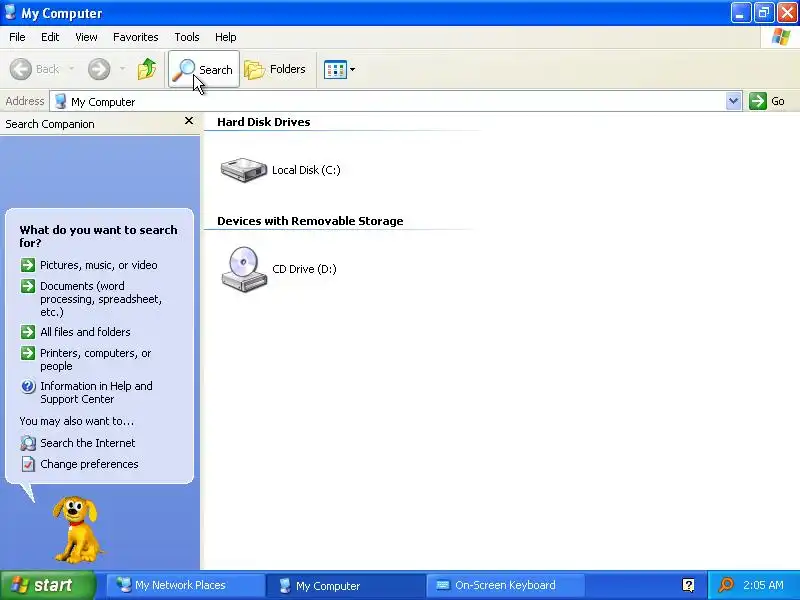Open the Edit menu
The height and width of the screenshot is (600, 800).
point(50,37)
